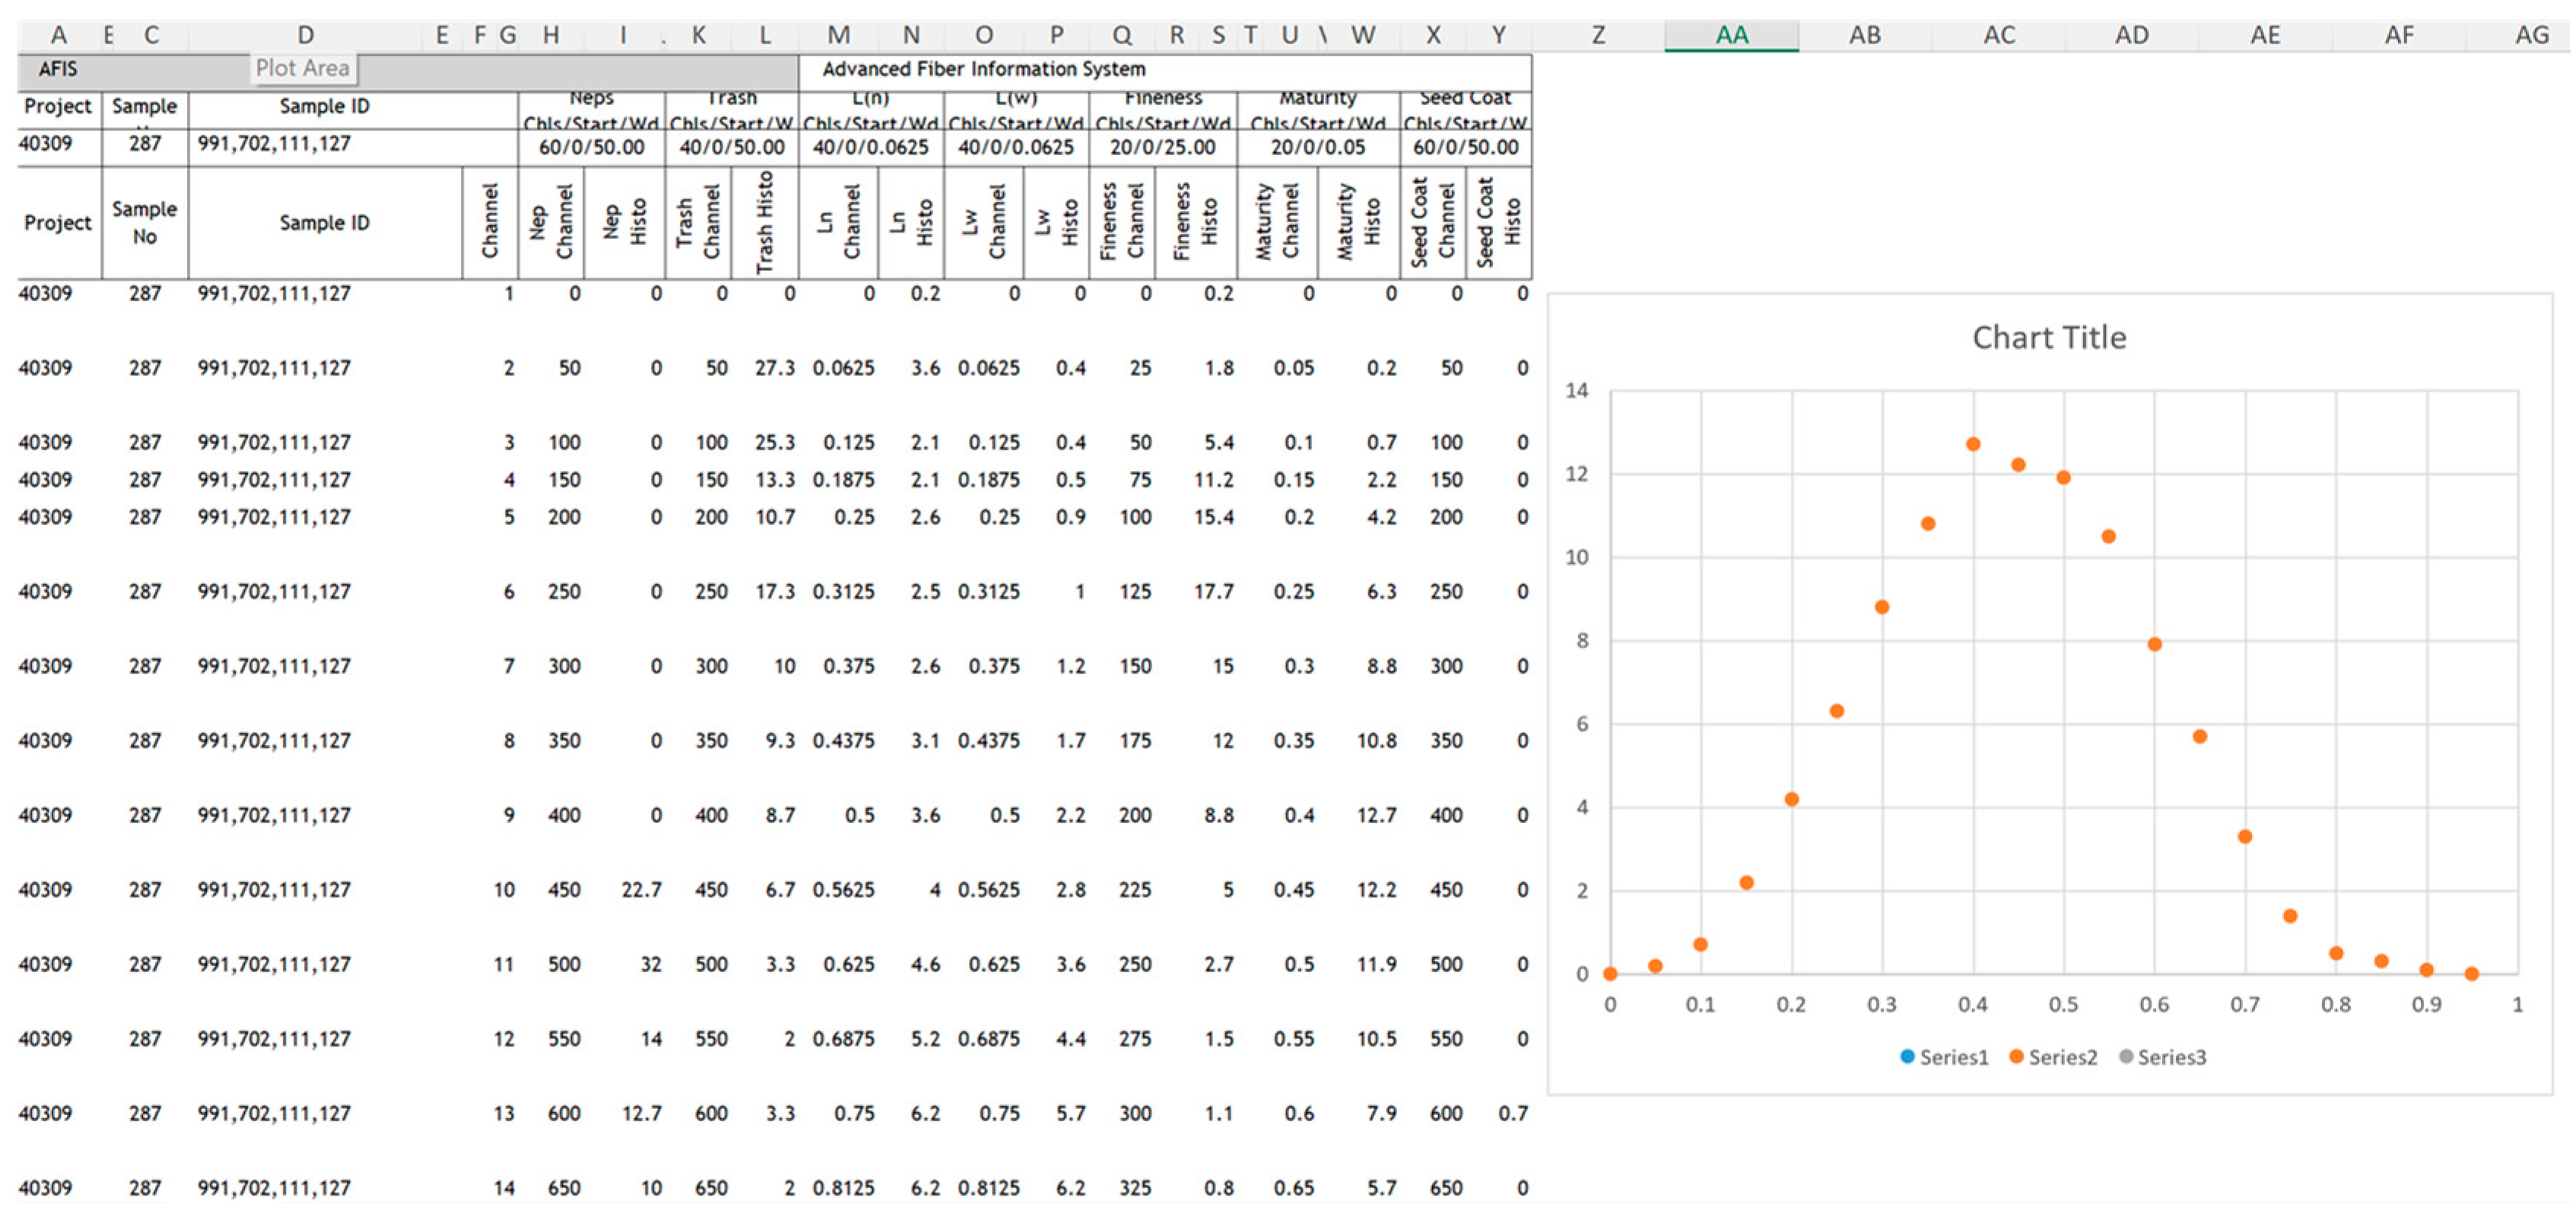Click the Neps 60/0/50.00 cell

coord(591,148)
